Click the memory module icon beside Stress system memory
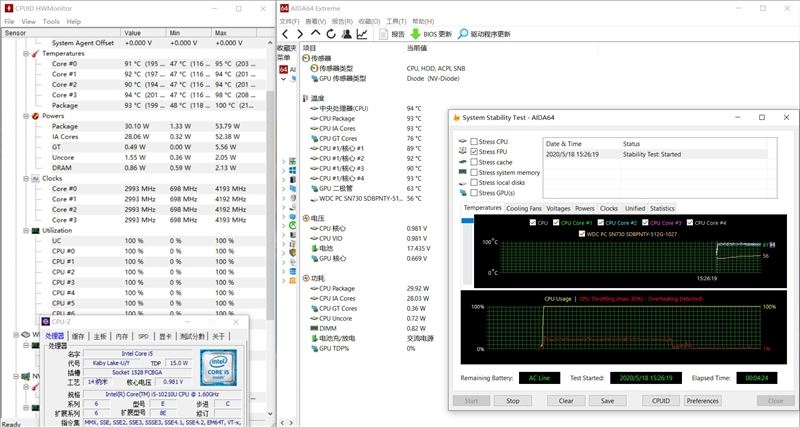The image size is (800, 427). (463, 172)
